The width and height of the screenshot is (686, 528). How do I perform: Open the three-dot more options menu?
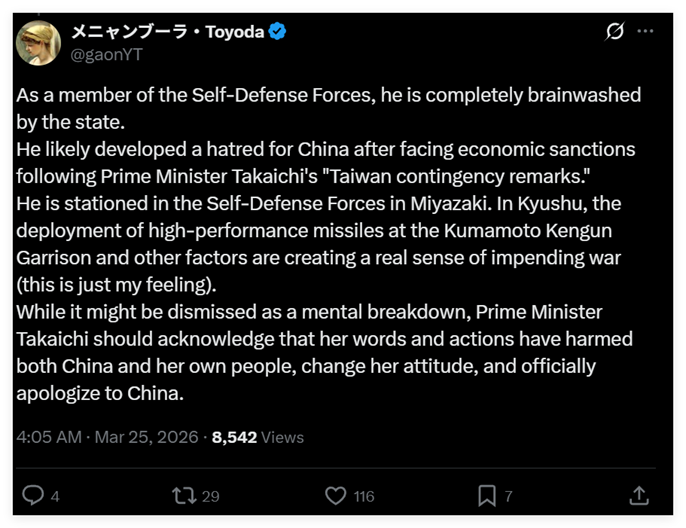[645, 31]
